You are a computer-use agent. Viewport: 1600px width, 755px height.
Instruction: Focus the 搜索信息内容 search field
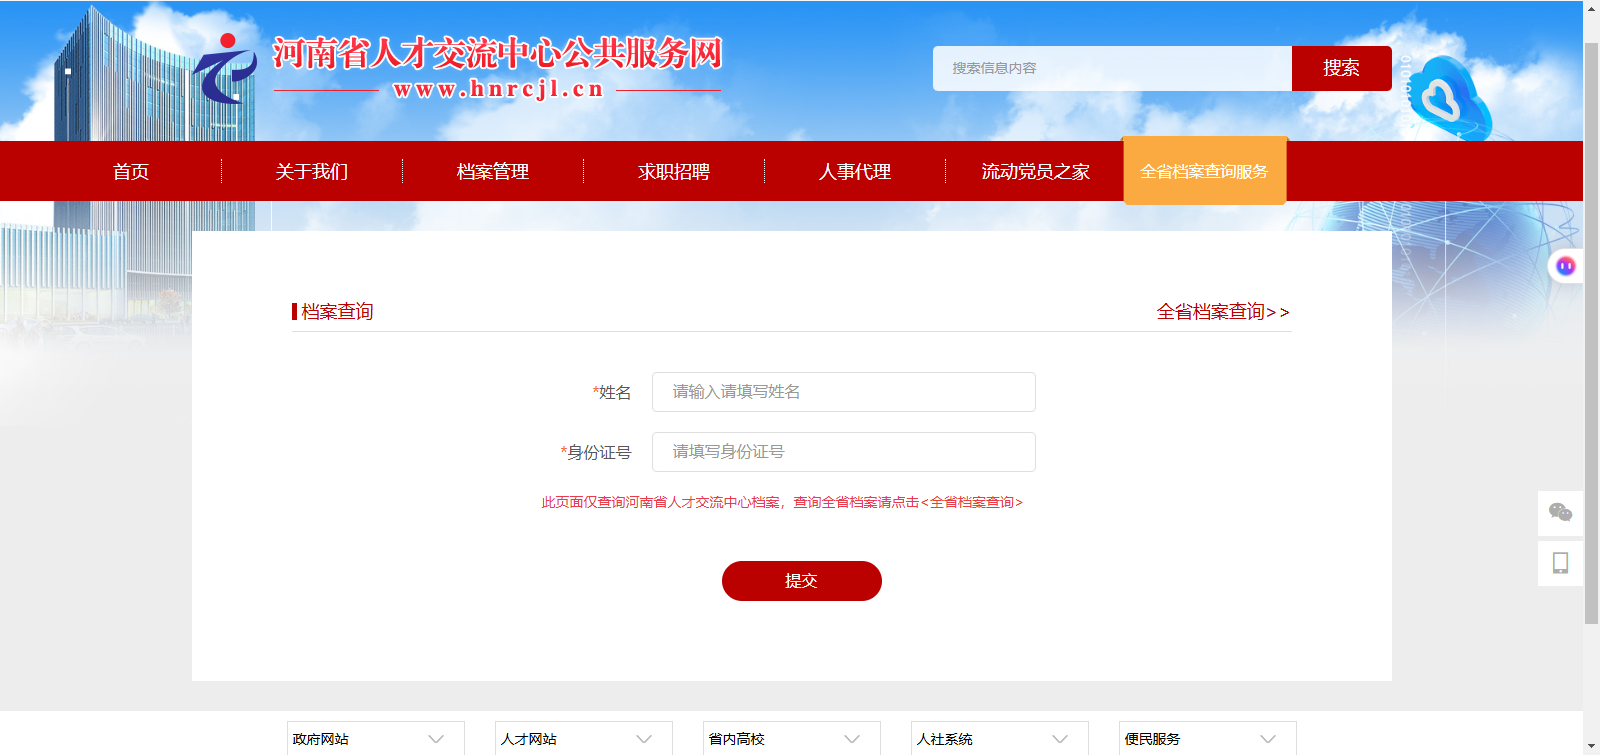pos(1112,68)
